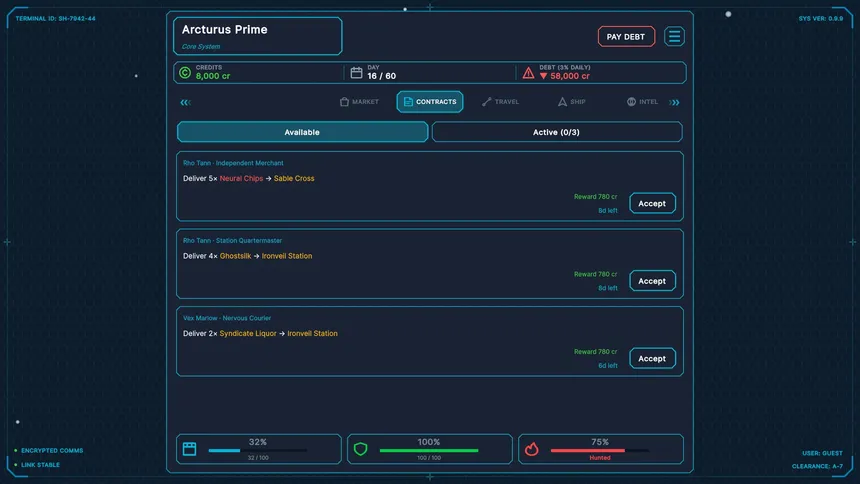Click Rho Tann - Station Quartermaster label

(x=233, y=240)
